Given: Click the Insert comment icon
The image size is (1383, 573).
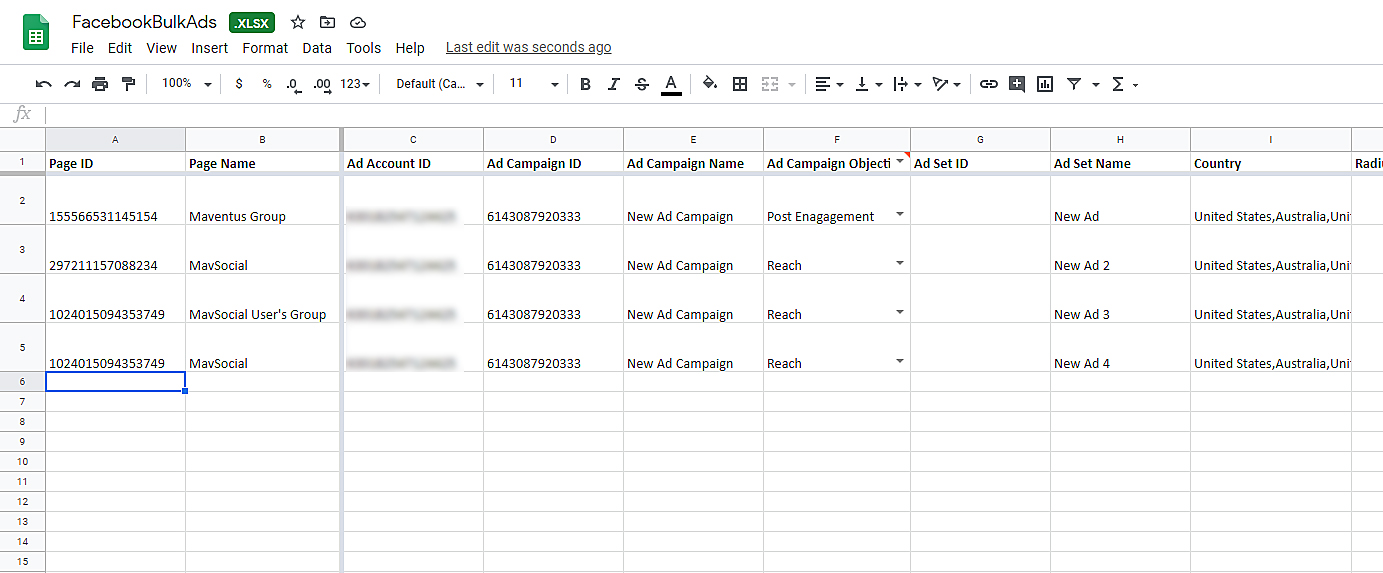Looking at the screenshot, I should (x=1017, y=84).
